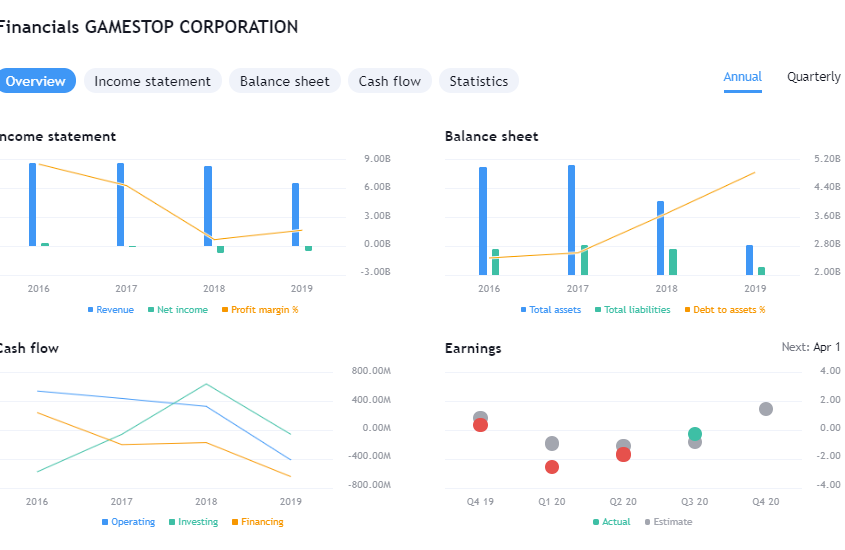Toggle Profit margin % legend item
845x550 pixels.
coord(264,310)
